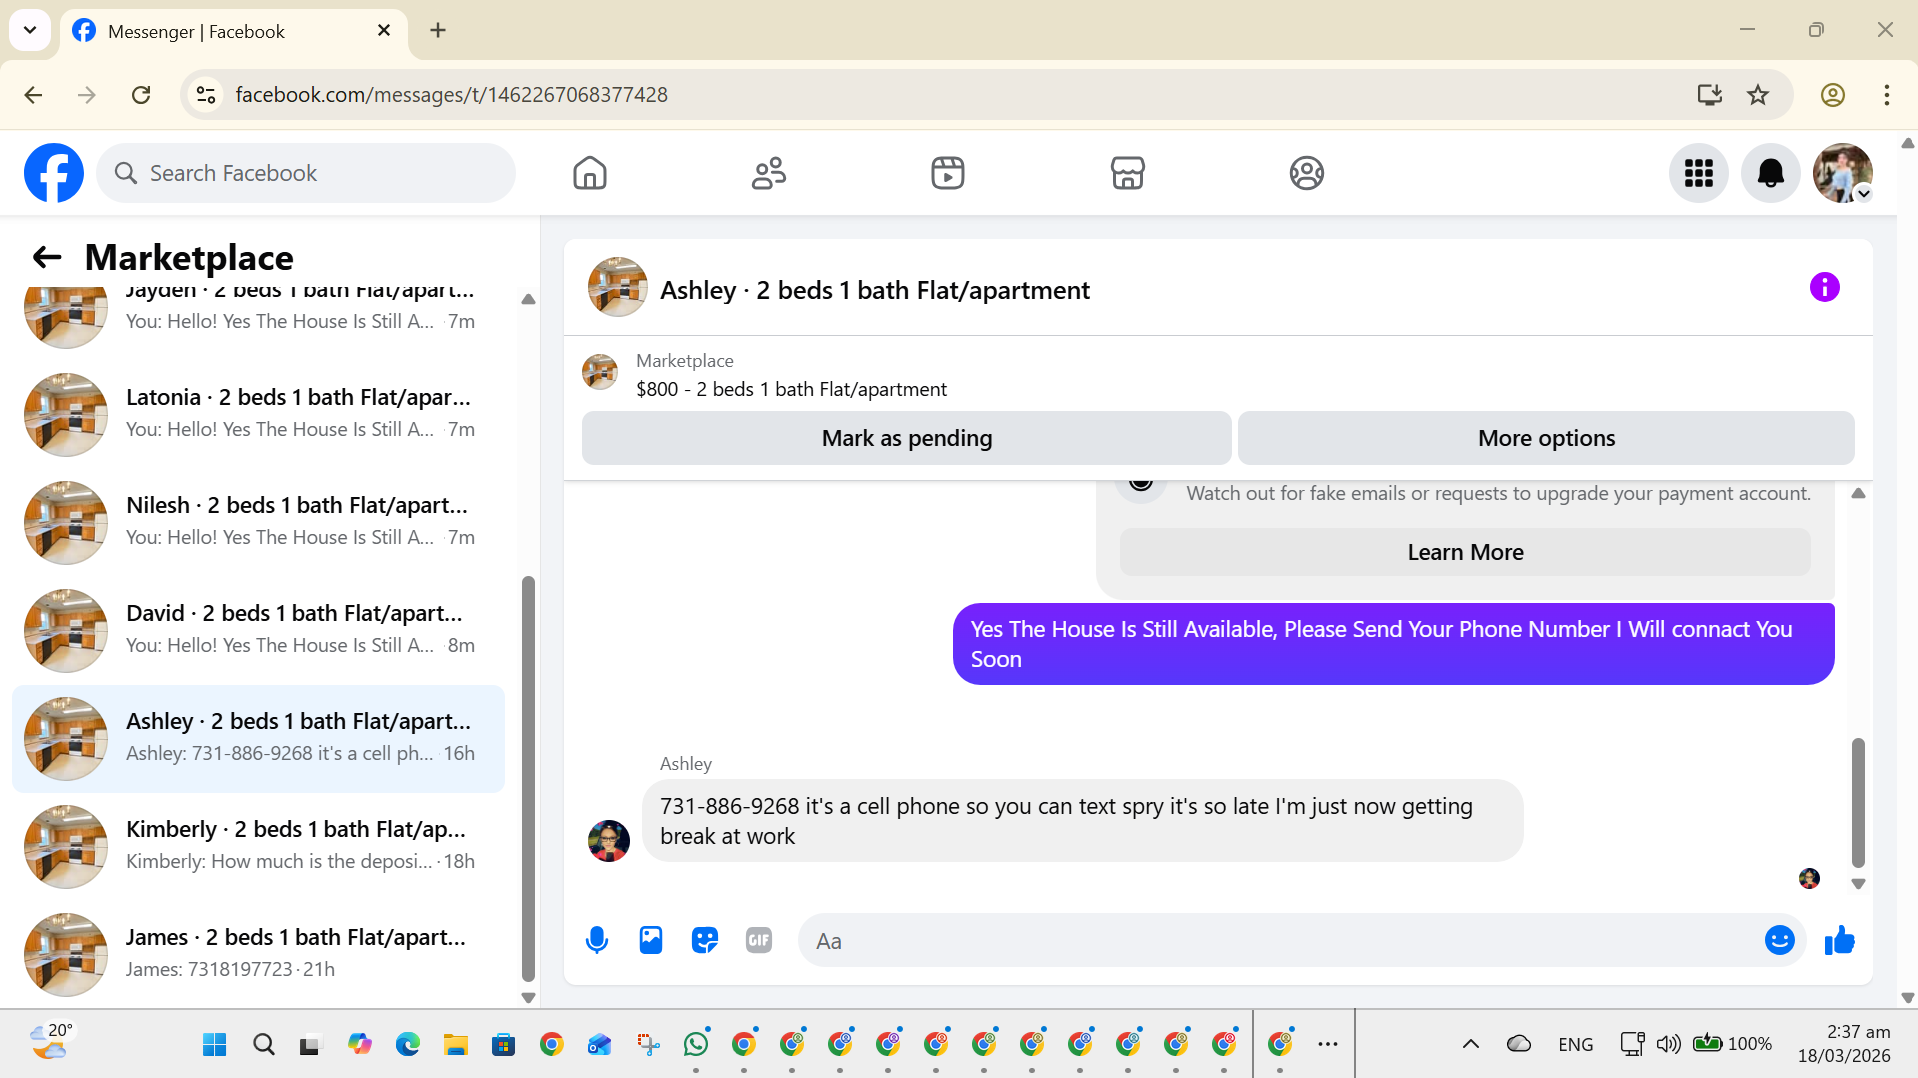Image resolution: width=1918 pixels, height=1078 pixels.
Task: Open Kimberly's conversation about the deposit
Action: (x=258, y=846)
